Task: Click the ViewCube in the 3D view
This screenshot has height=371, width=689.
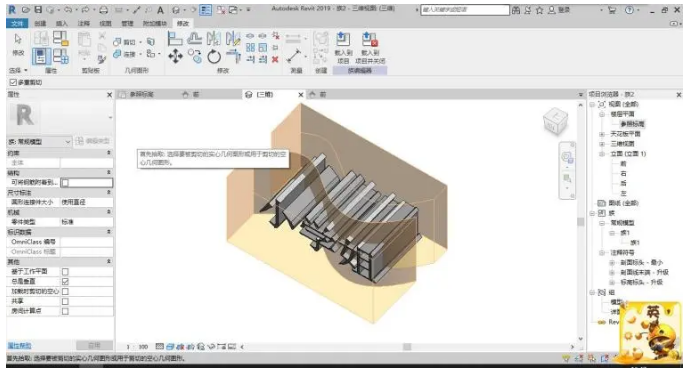Action: tap(555, 121)
